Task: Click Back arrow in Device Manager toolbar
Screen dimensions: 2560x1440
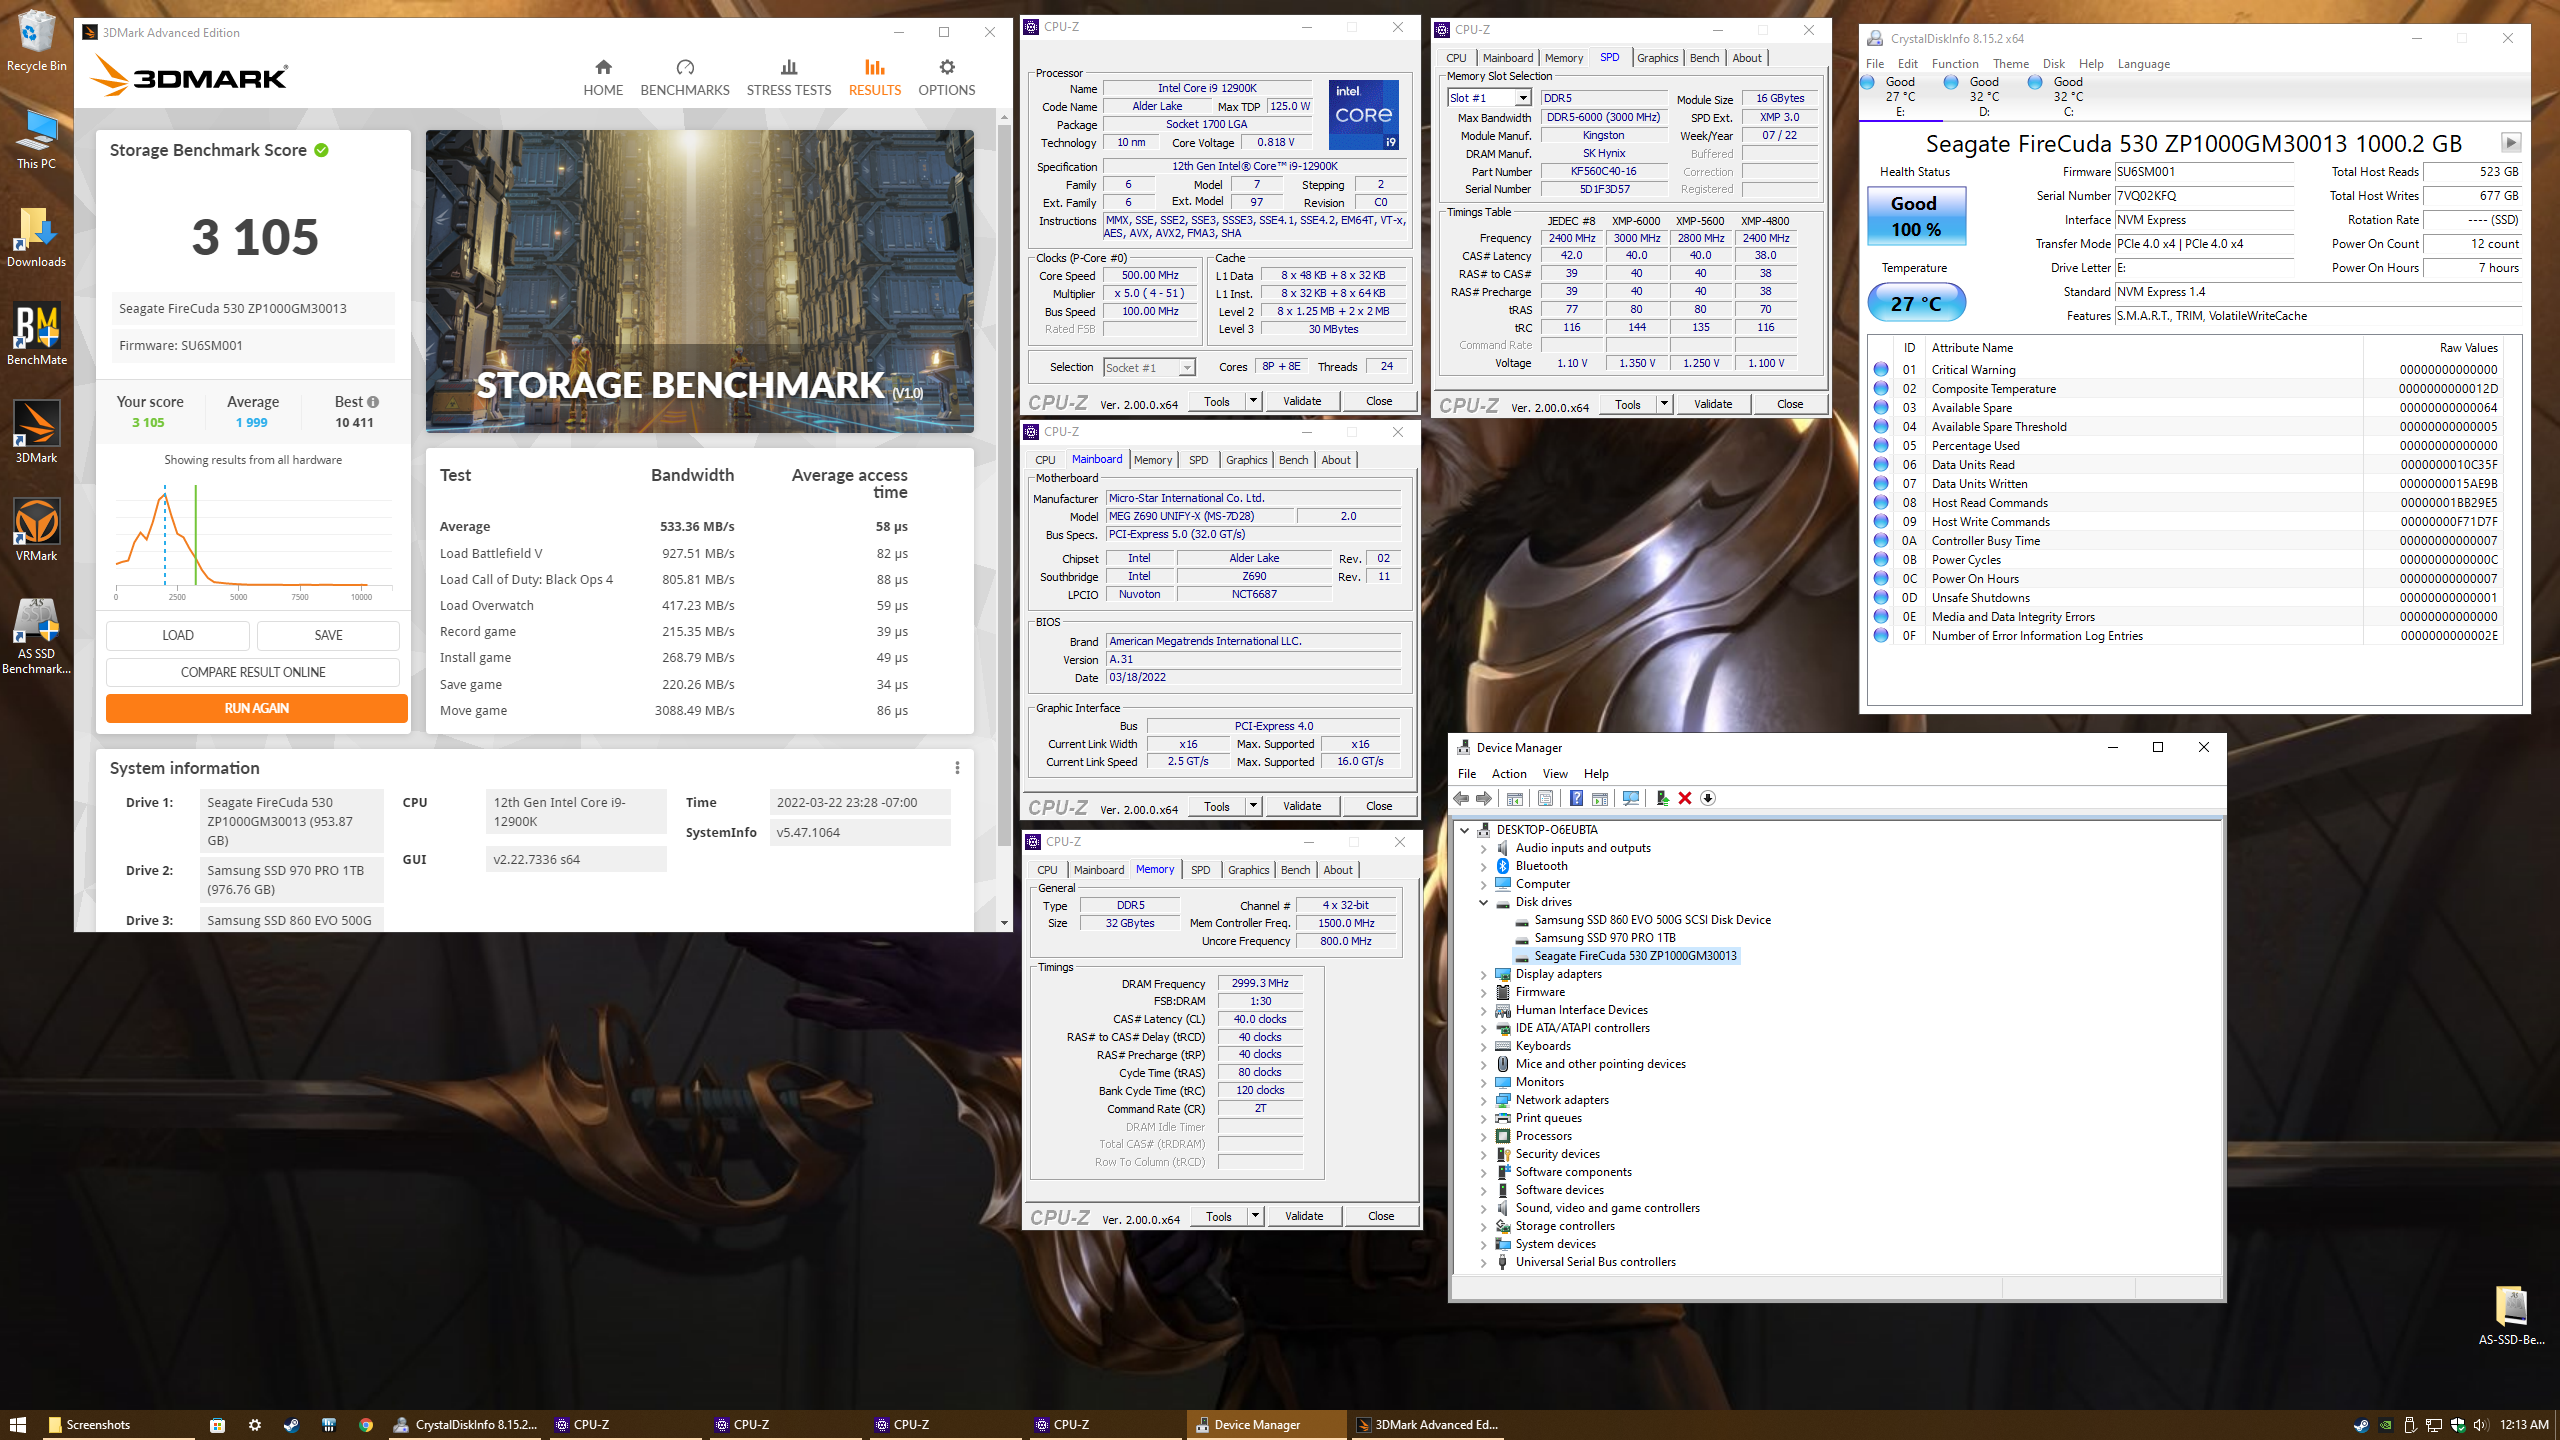Action: 1461,798
